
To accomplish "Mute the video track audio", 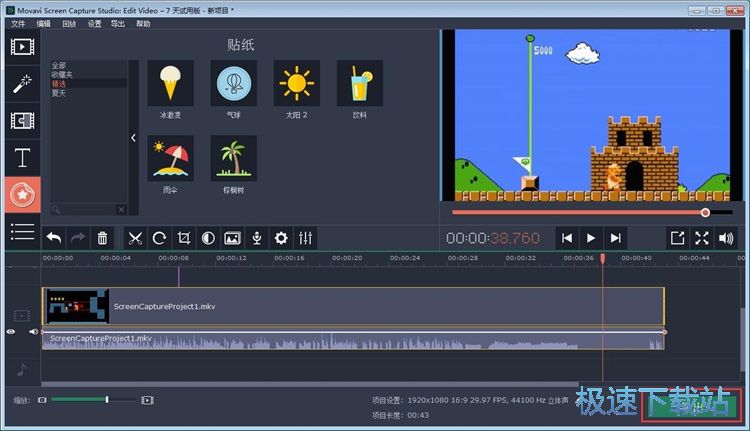I will click(x=33, y=332).
